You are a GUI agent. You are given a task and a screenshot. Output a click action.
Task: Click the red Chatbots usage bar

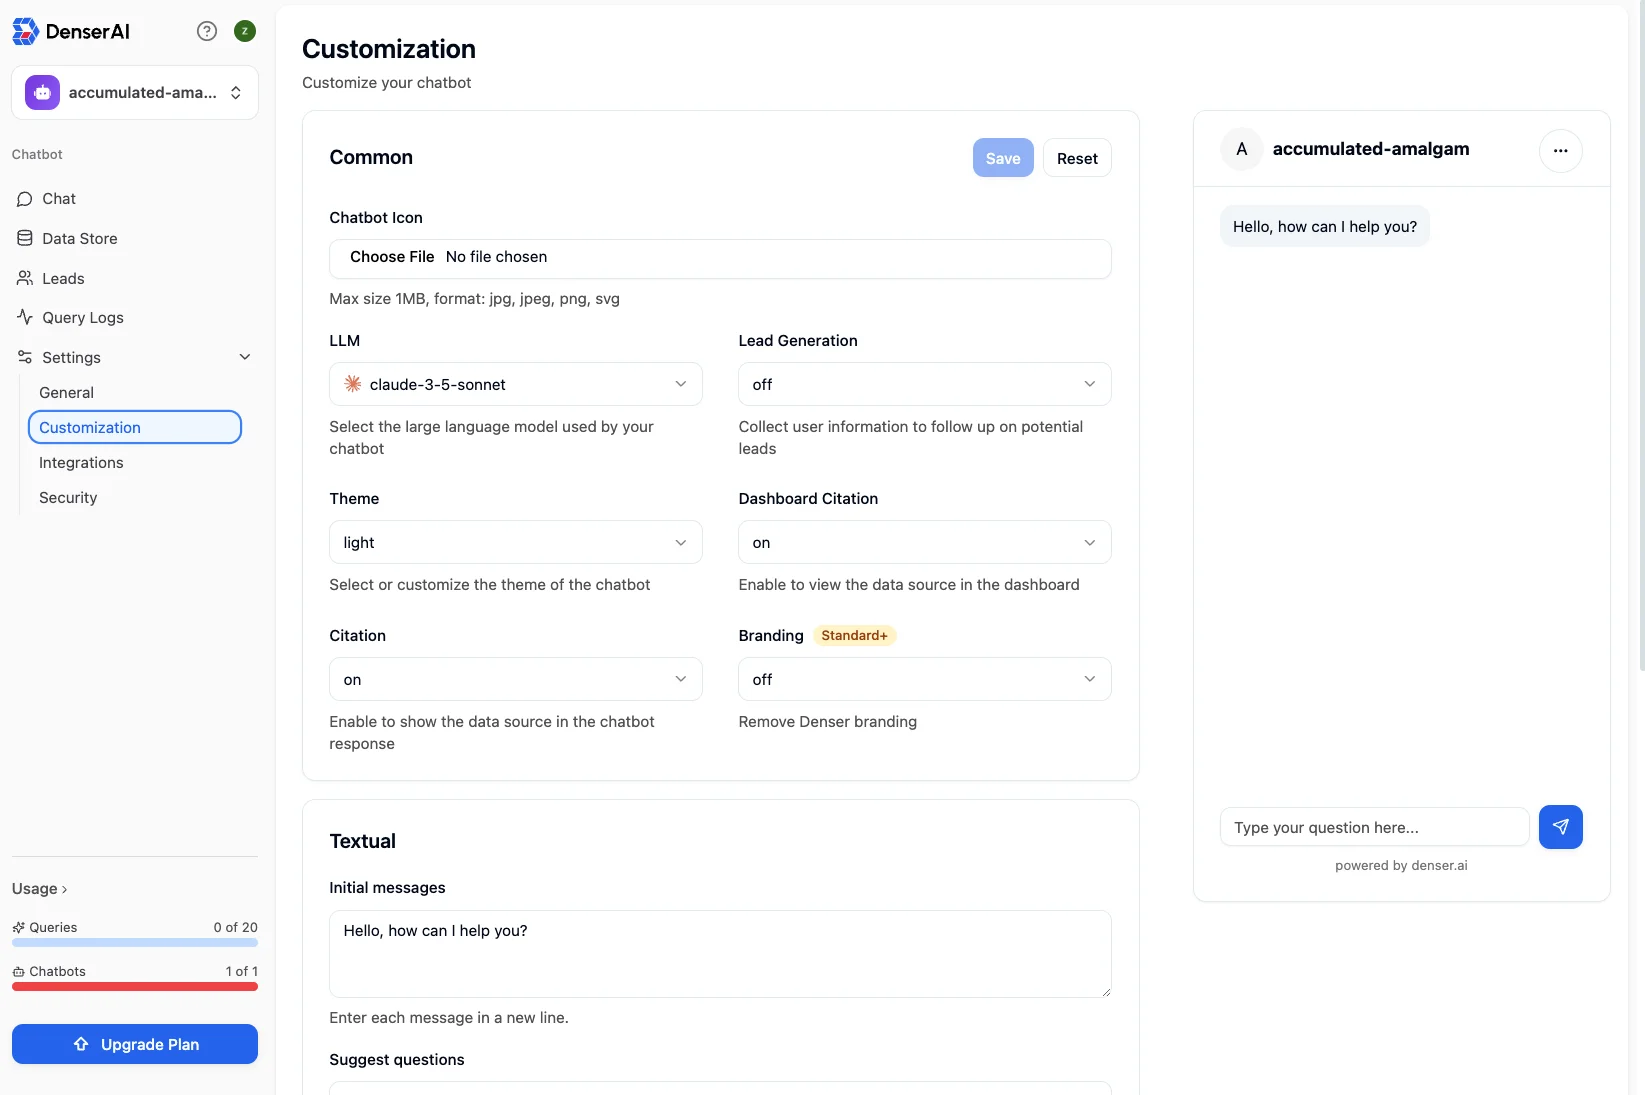[x=134, y=987]
